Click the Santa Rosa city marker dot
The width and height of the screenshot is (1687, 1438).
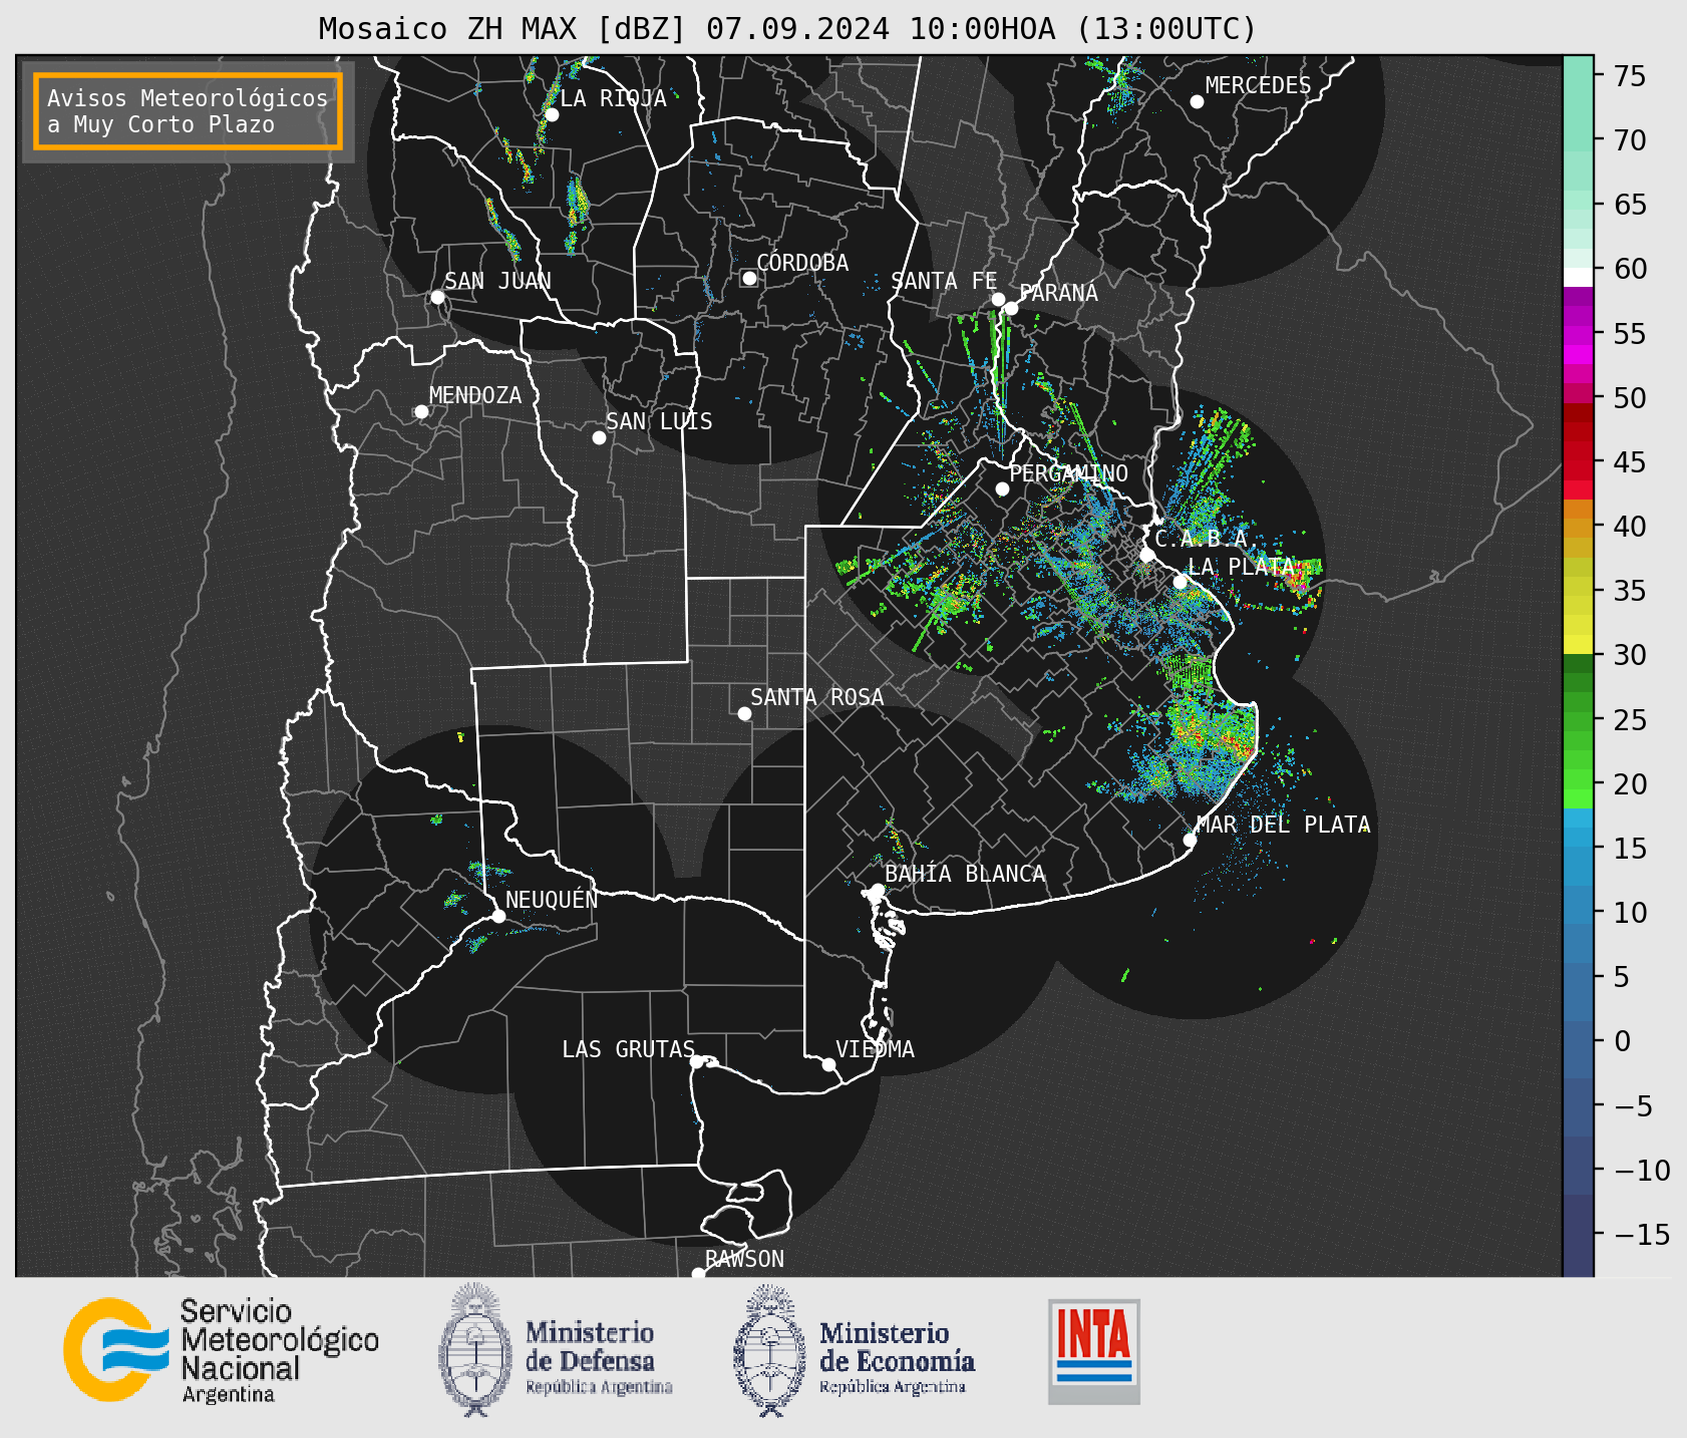[744, 714]
